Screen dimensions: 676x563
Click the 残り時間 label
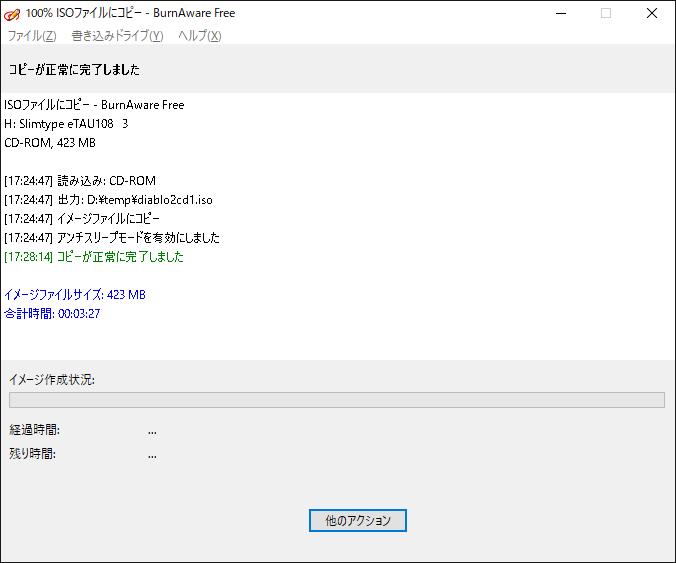pos(32,454)
